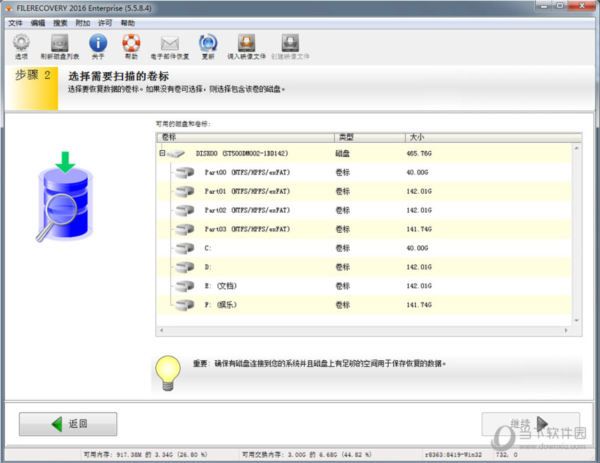Click the 刷新磁盘列表 refresh disk list icon
The width and height of the screenshot is (600, 463).
click(x=60, y=42)
